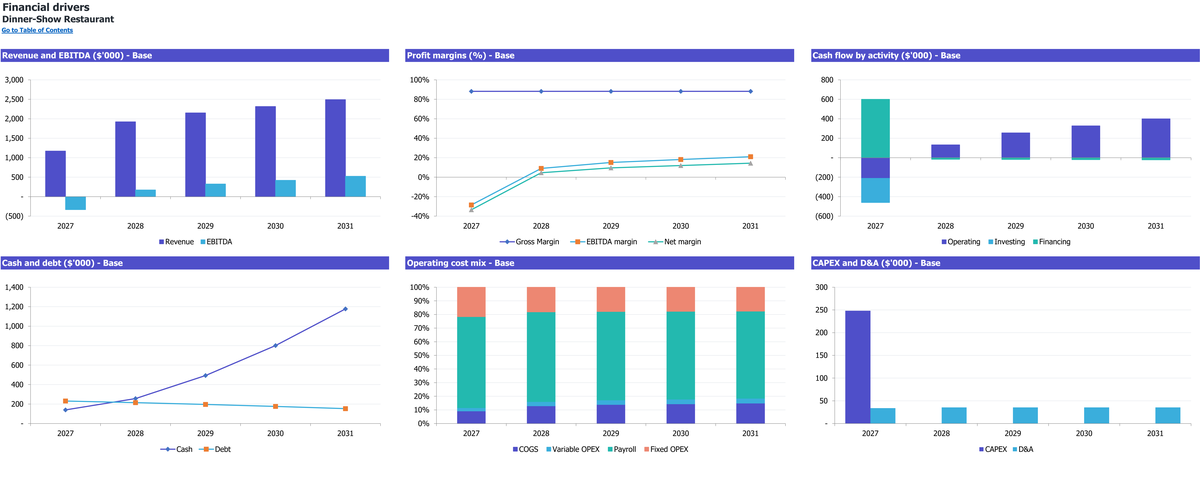The width and height of the screenshot is (1200, 503).
Task: Click the Cash legend entry
Action: click(x=176, y=449)
